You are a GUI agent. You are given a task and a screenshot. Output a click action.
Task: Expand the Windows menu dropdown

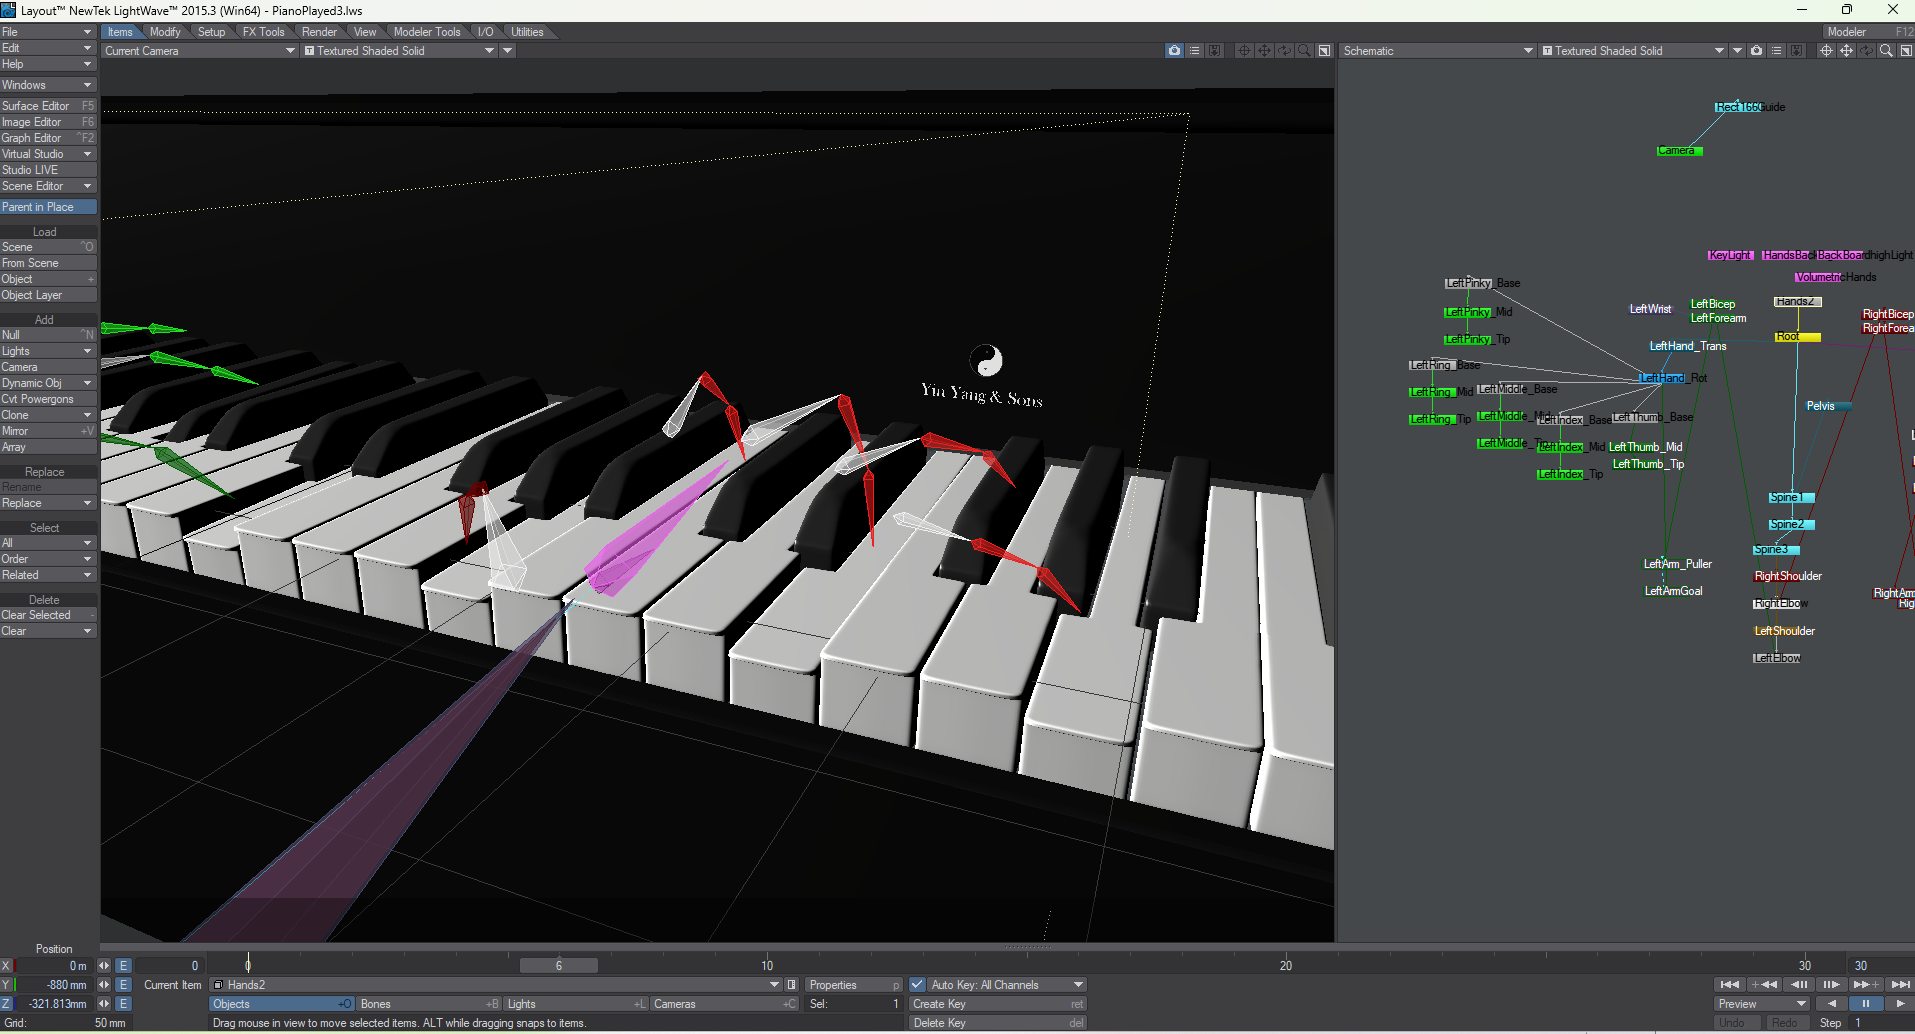[x=48, y=85]
